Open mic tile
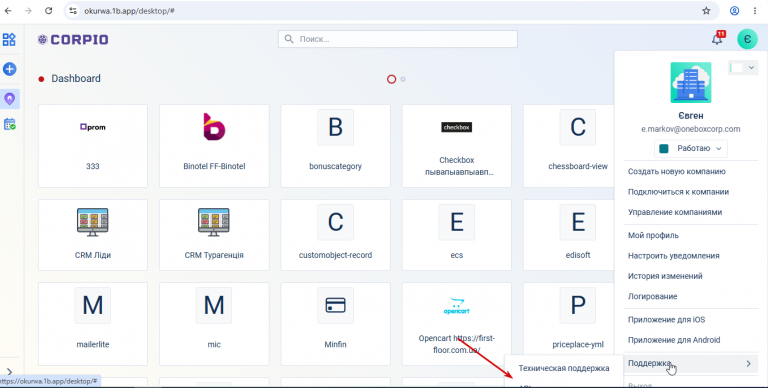The image size is (768, 388). click(214, 324)
